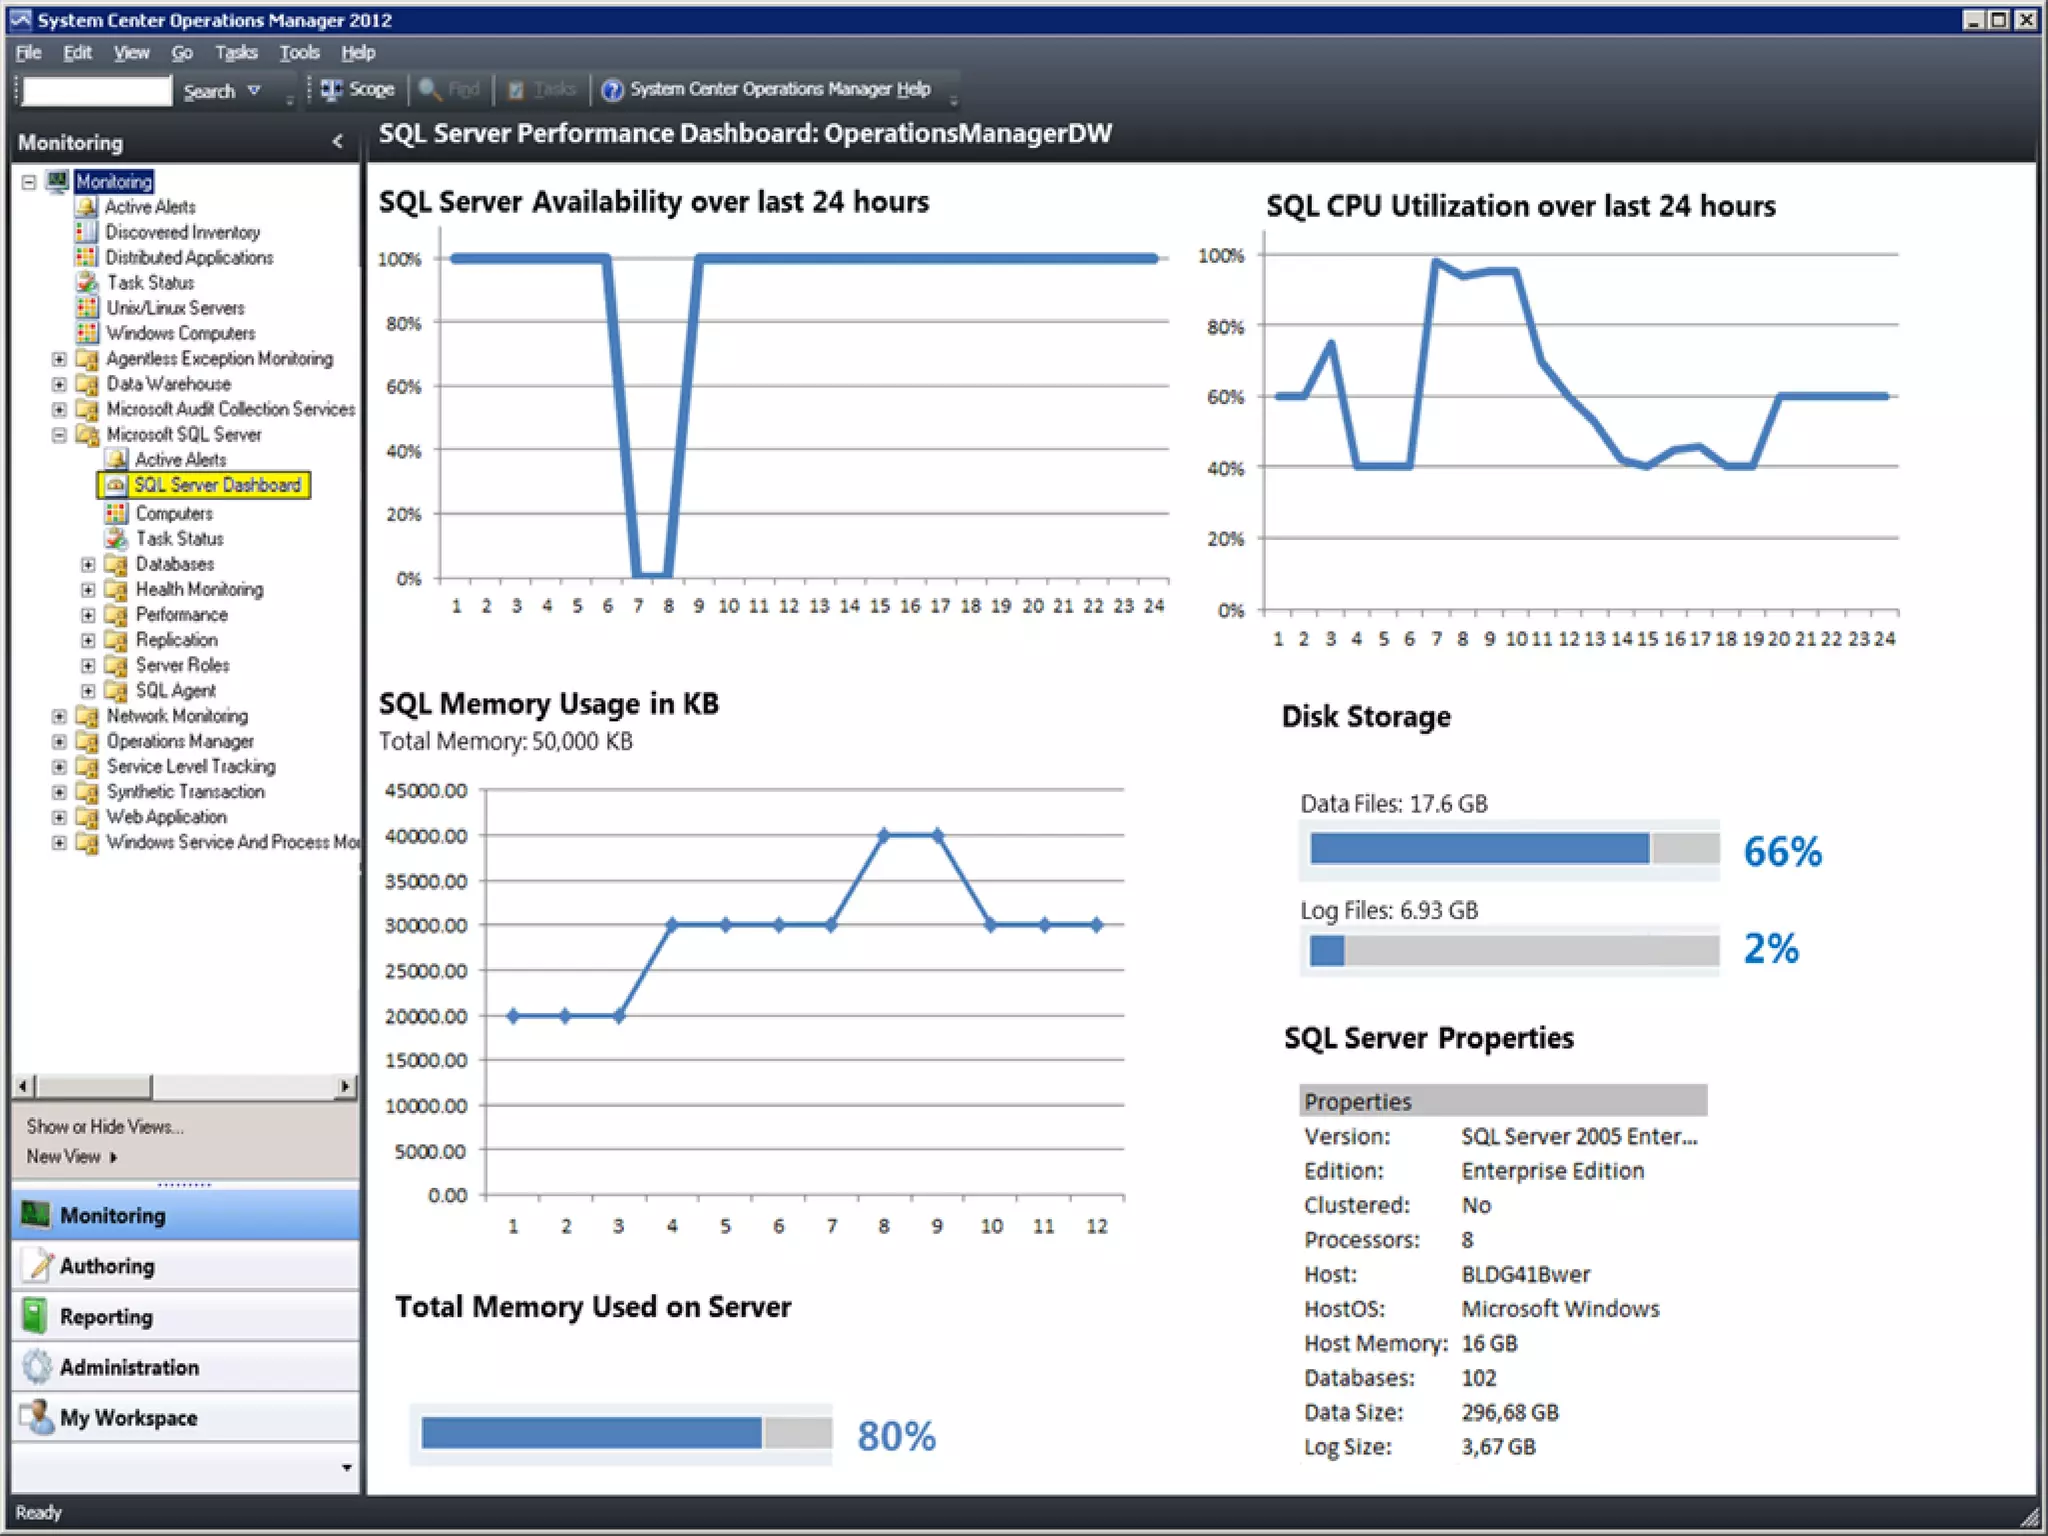
Task: Open My Workspace icon
Action: pyautogui.click(x=37, y=1417)
